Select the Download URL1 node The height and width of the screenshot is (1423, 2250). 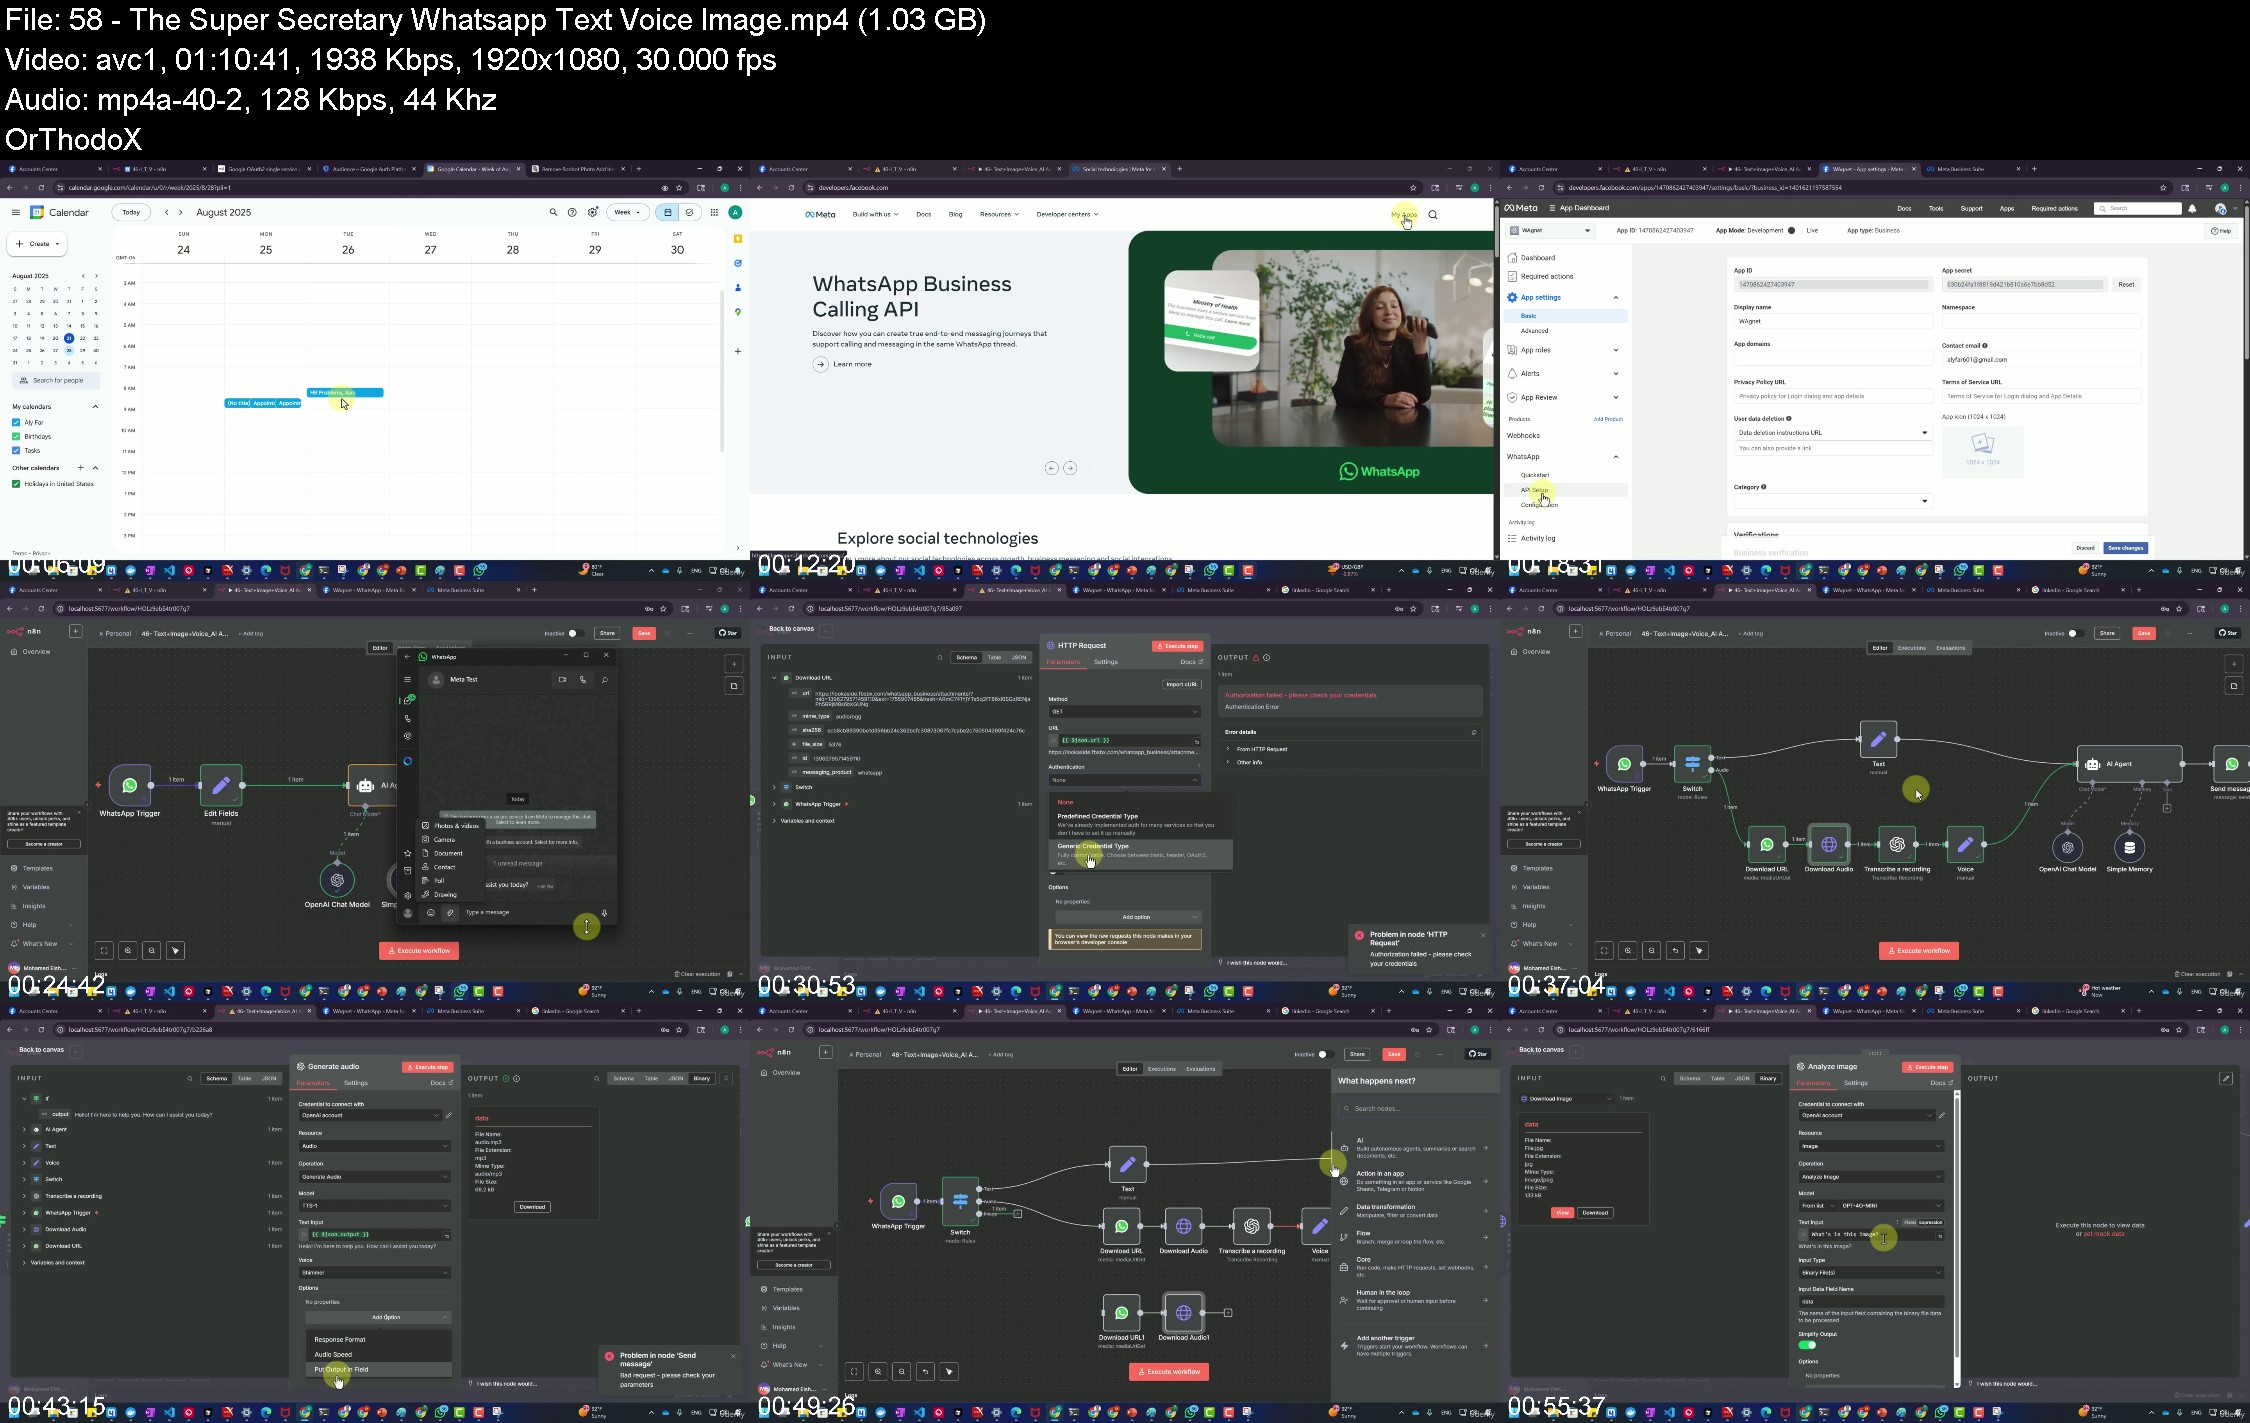click(x=1121, y=1313)
